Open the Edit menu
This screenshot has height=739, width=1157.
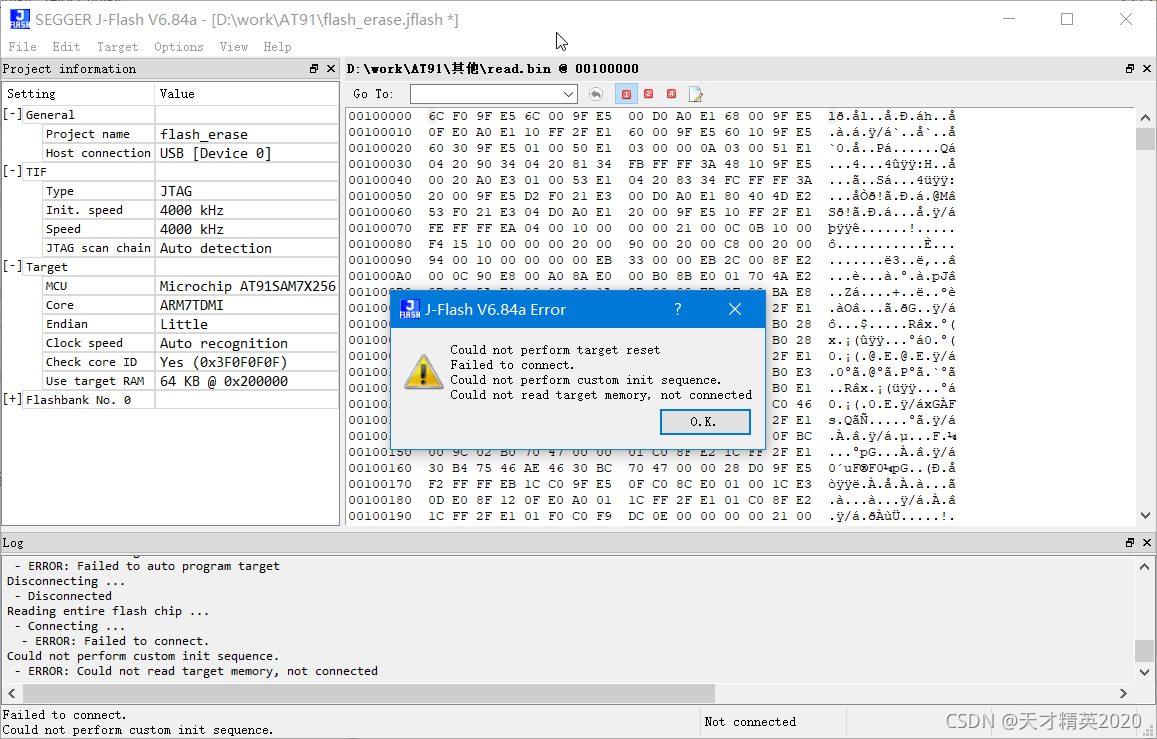coord(66,46)
